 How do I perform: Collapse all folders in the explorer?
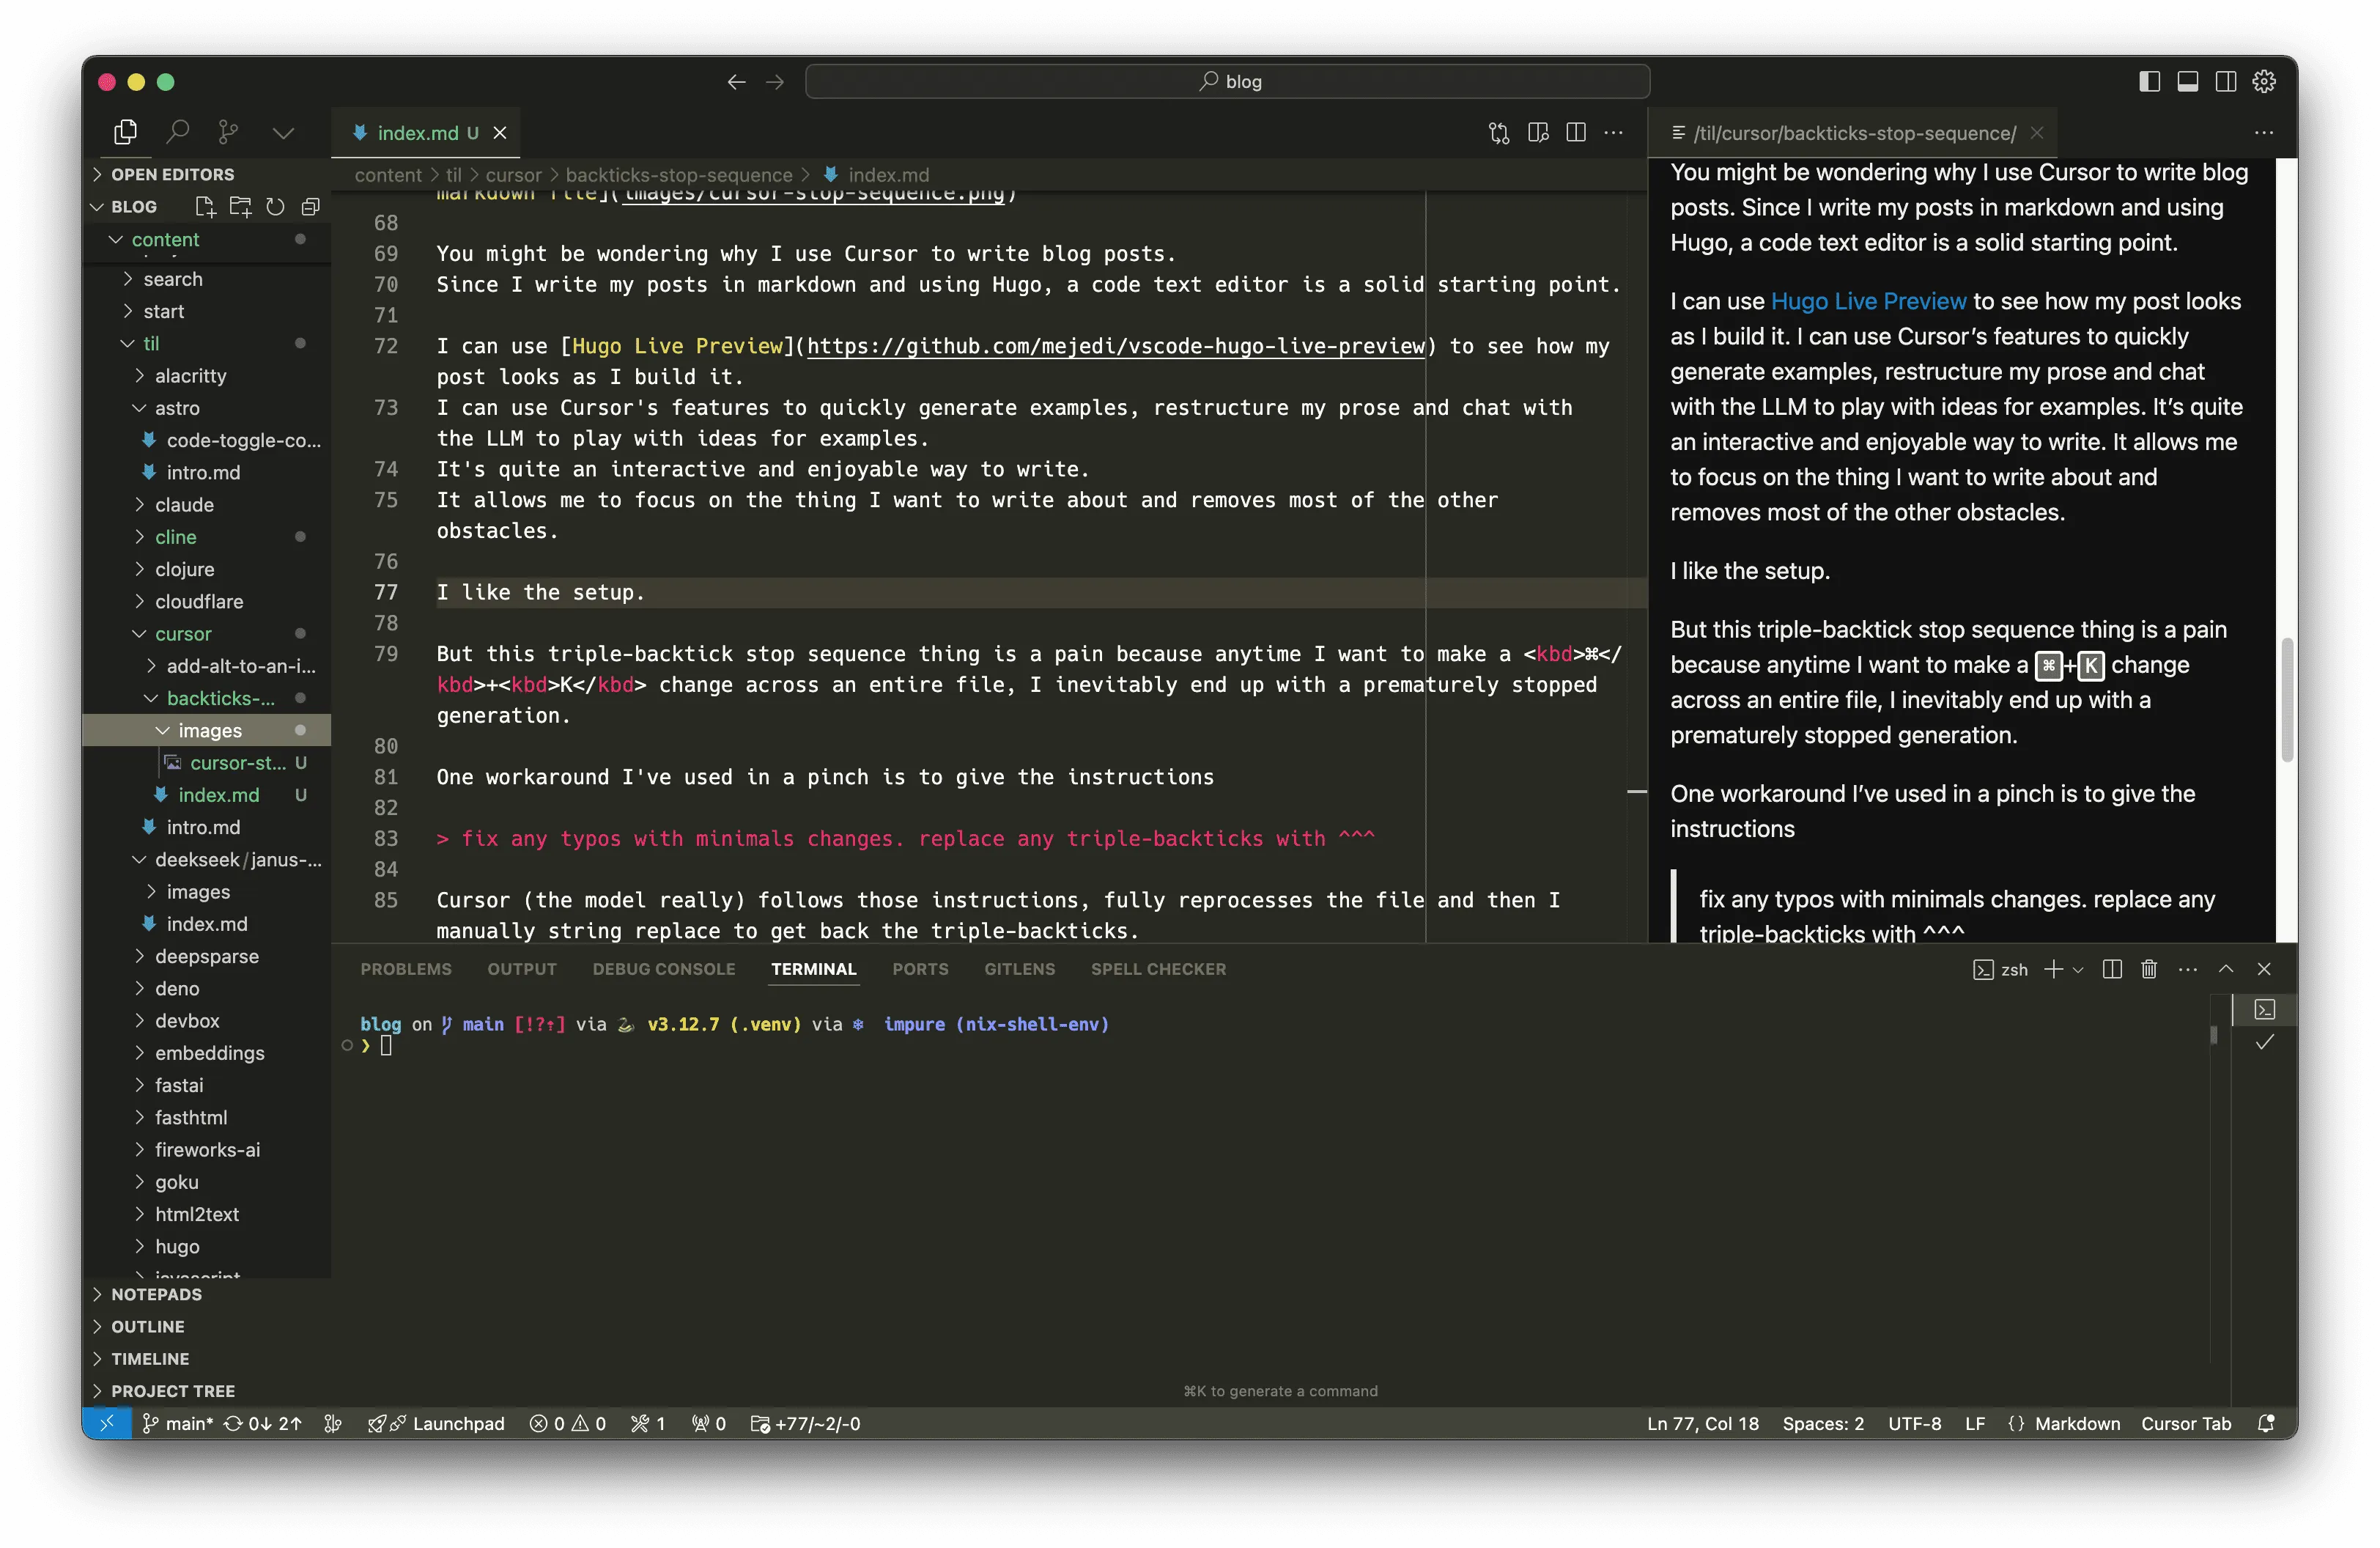coord(310,207)
